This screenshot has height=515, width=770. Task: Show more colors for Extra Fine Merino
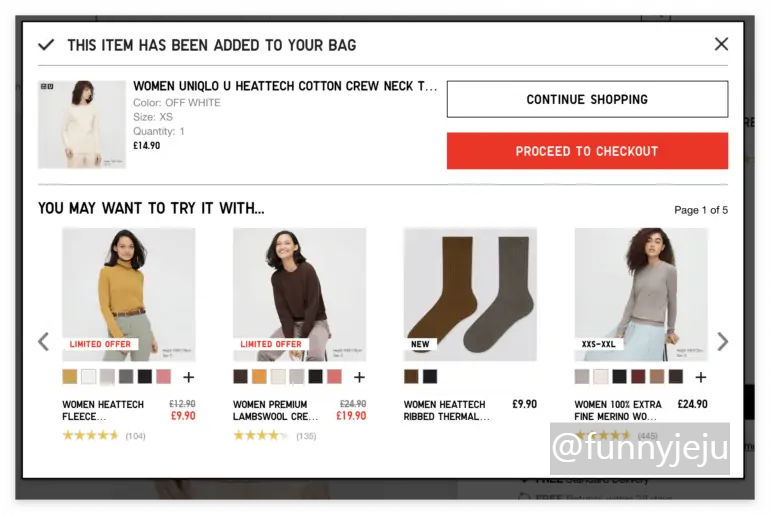[701, 377]
